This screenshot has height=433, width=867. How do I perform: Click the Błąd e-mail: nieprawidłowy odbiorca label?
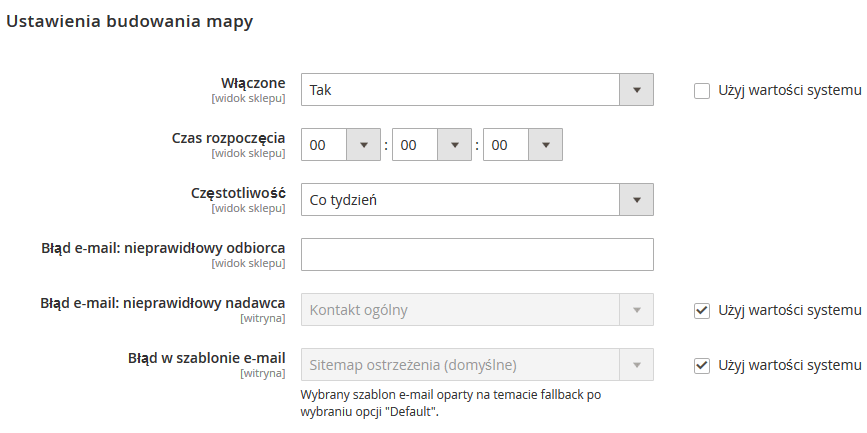tap(163, 247)
